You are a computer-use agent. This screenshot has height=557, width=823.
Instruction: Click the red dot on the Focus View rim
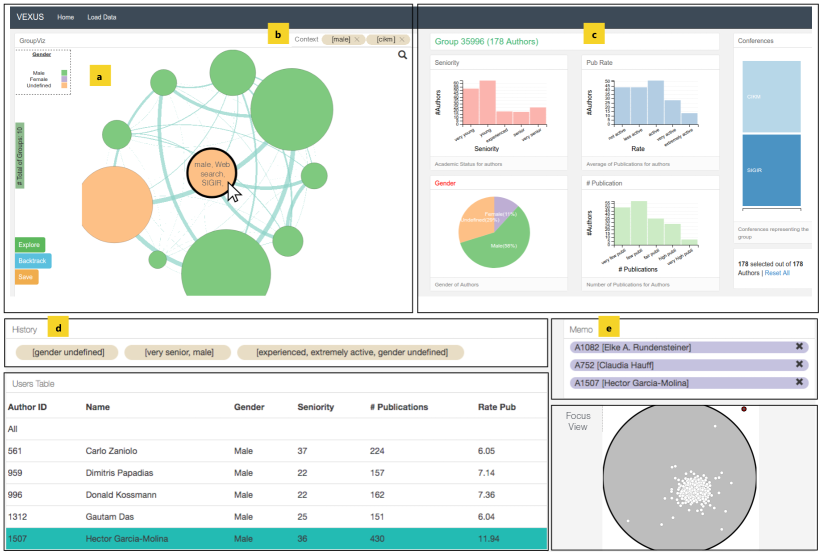(x=744, y=408)
